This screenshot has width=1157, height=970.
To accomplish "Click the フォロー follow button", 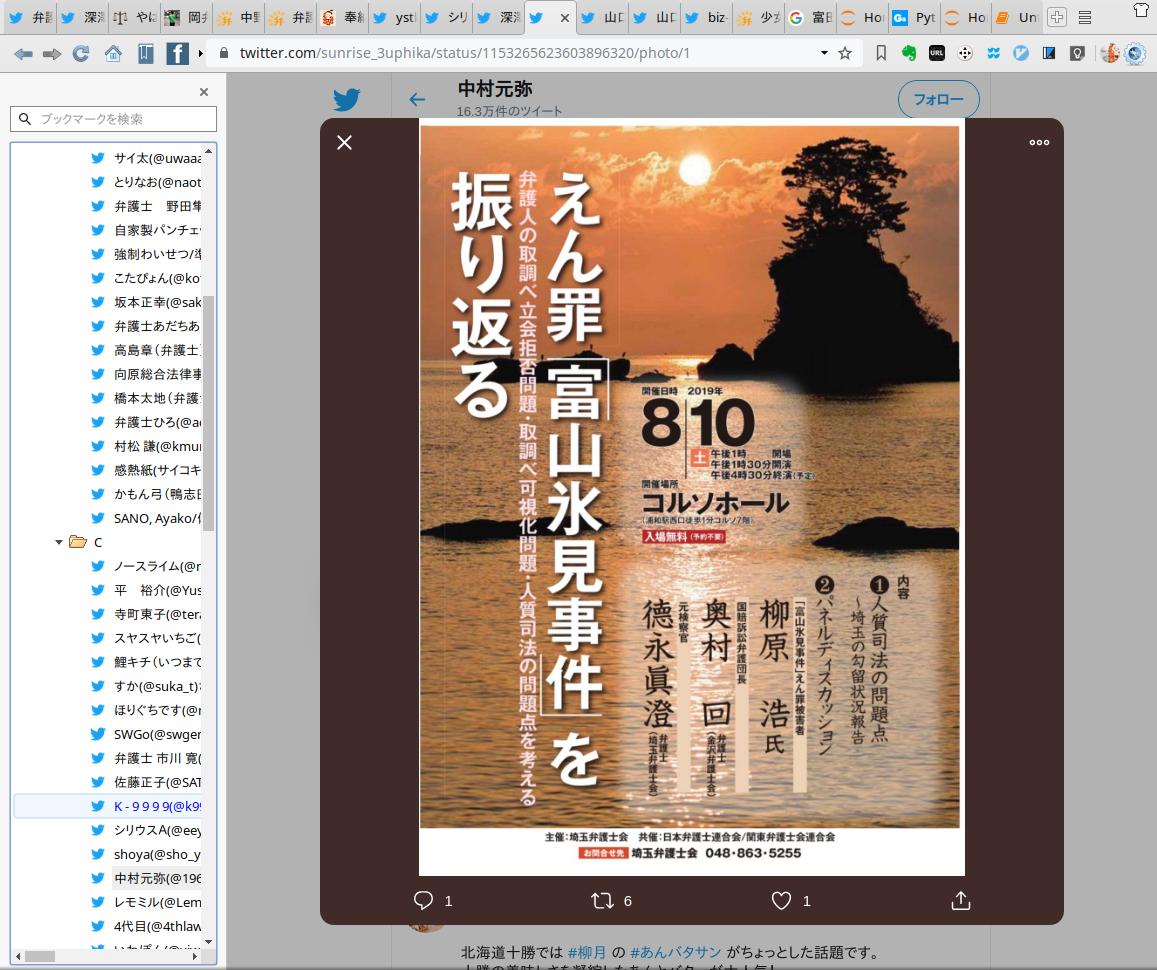I will pyautogui.click(x=939, y=99).
